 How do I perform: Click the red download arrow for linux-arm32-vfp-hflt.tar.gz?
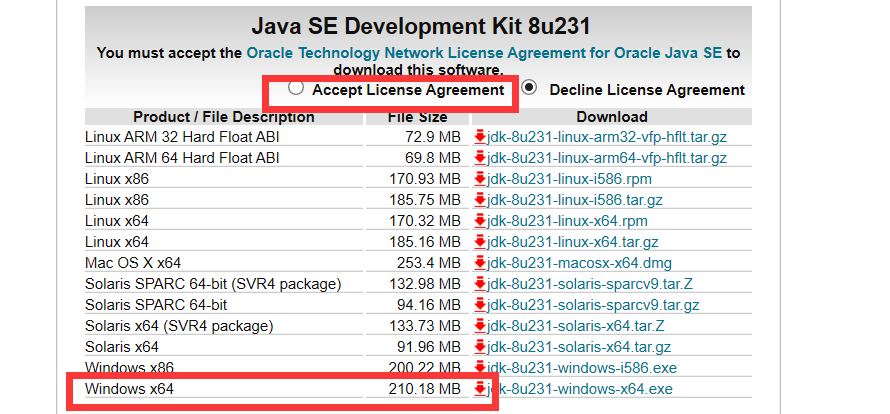[x=480, y=137]
